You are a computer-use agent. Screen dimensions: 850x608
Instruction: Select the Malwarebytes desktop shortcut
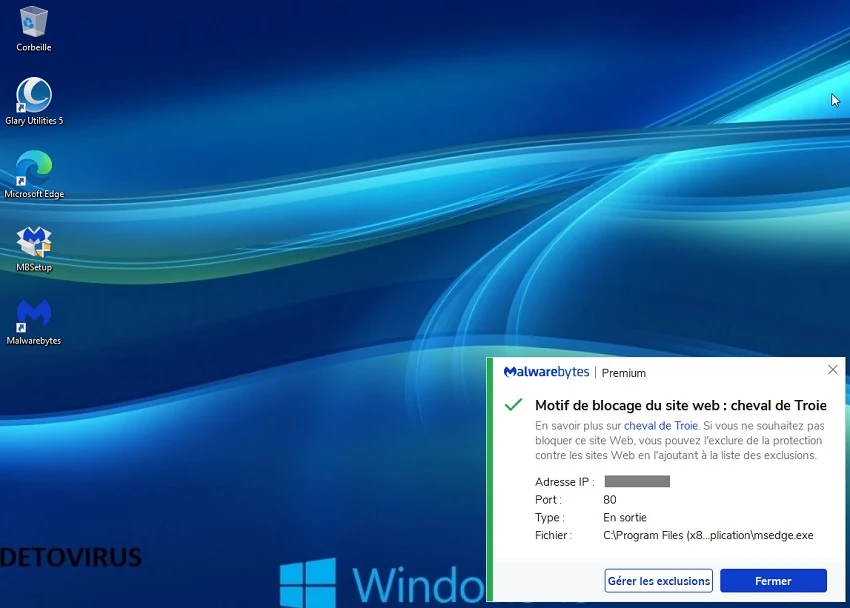pos(34,322)
